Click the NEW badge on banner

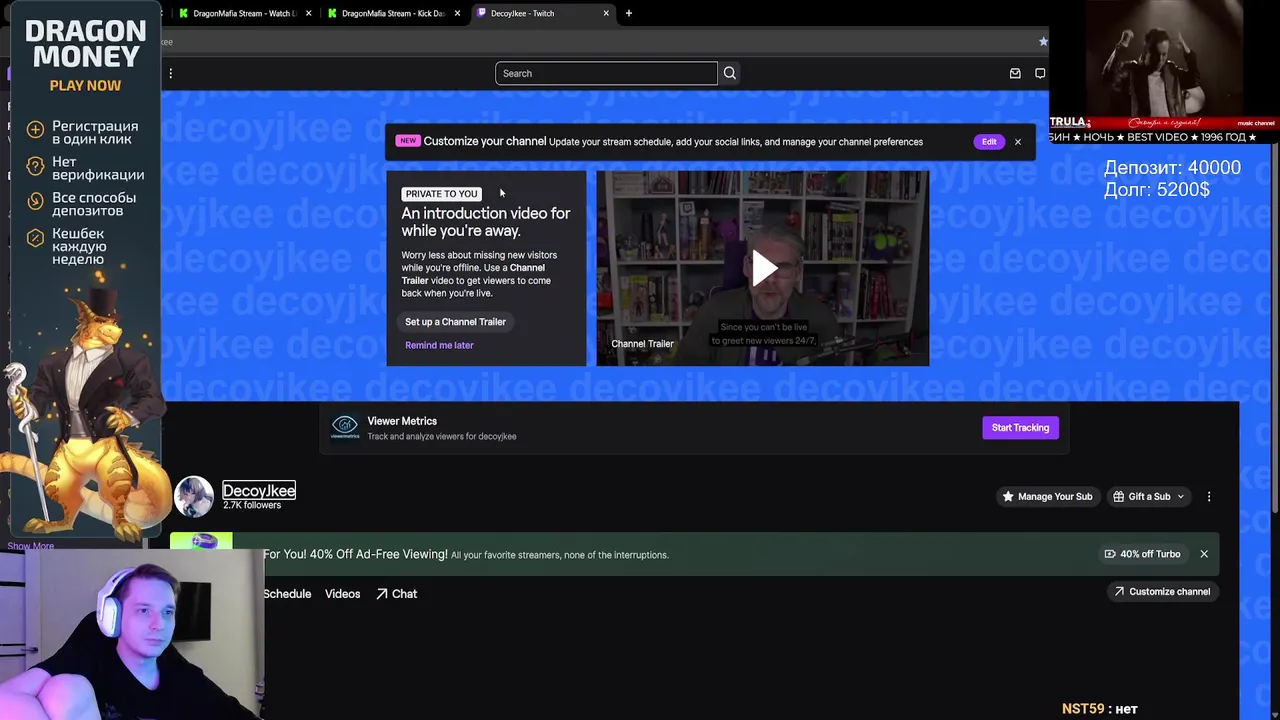pos(408,141)
